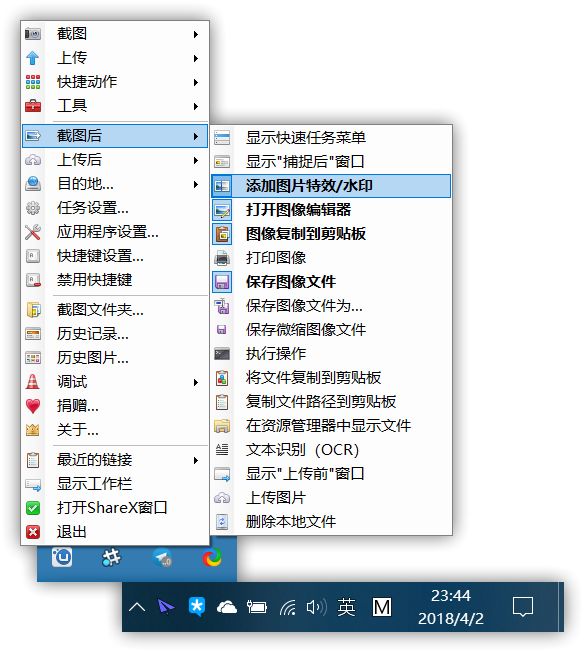Click the red X icon for 退出
This screenshot has width=584, height=652.
coord(33,532)
